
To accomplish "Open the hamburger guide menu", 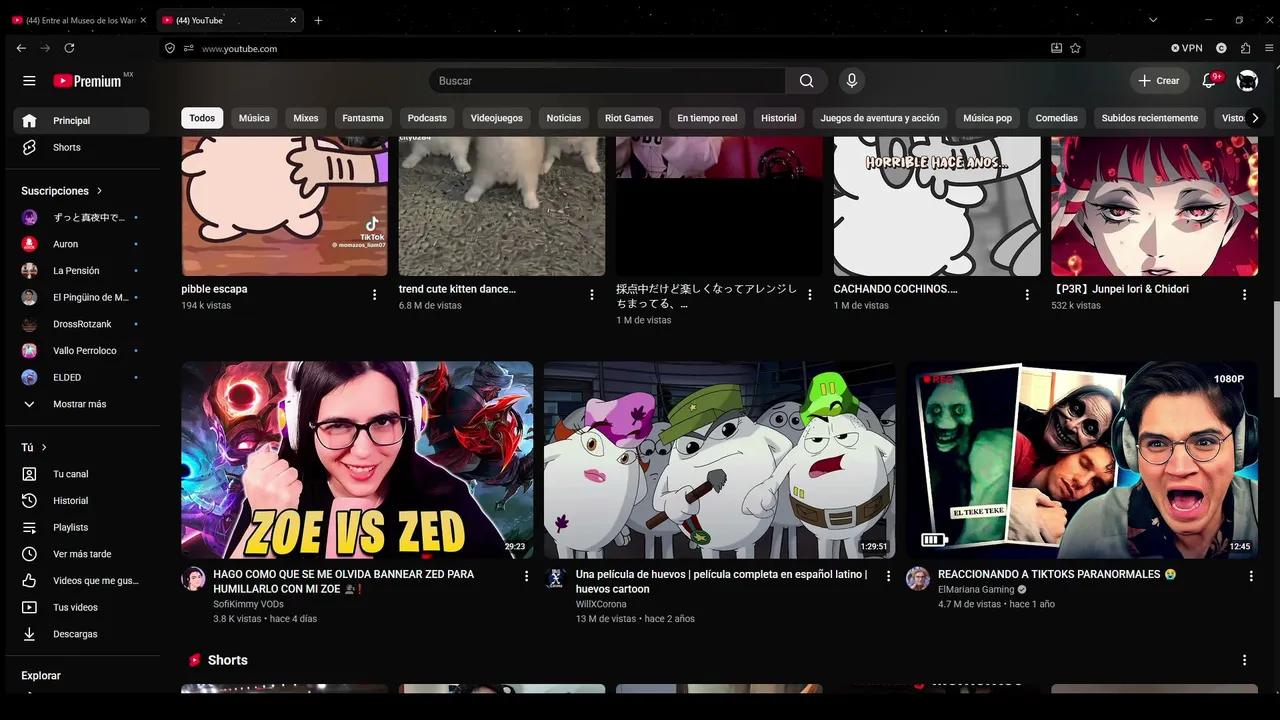I will tap(29, 81).
